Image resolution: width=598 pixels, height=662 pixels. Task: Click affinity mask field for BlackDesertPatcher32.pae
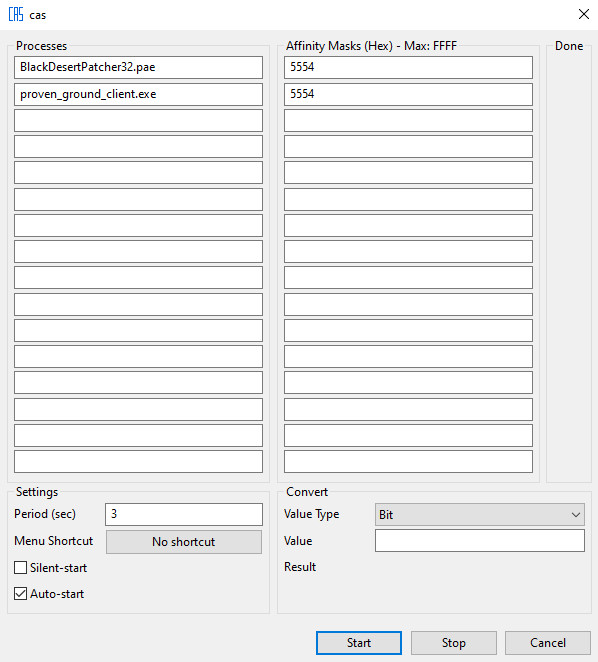(408, 68)
